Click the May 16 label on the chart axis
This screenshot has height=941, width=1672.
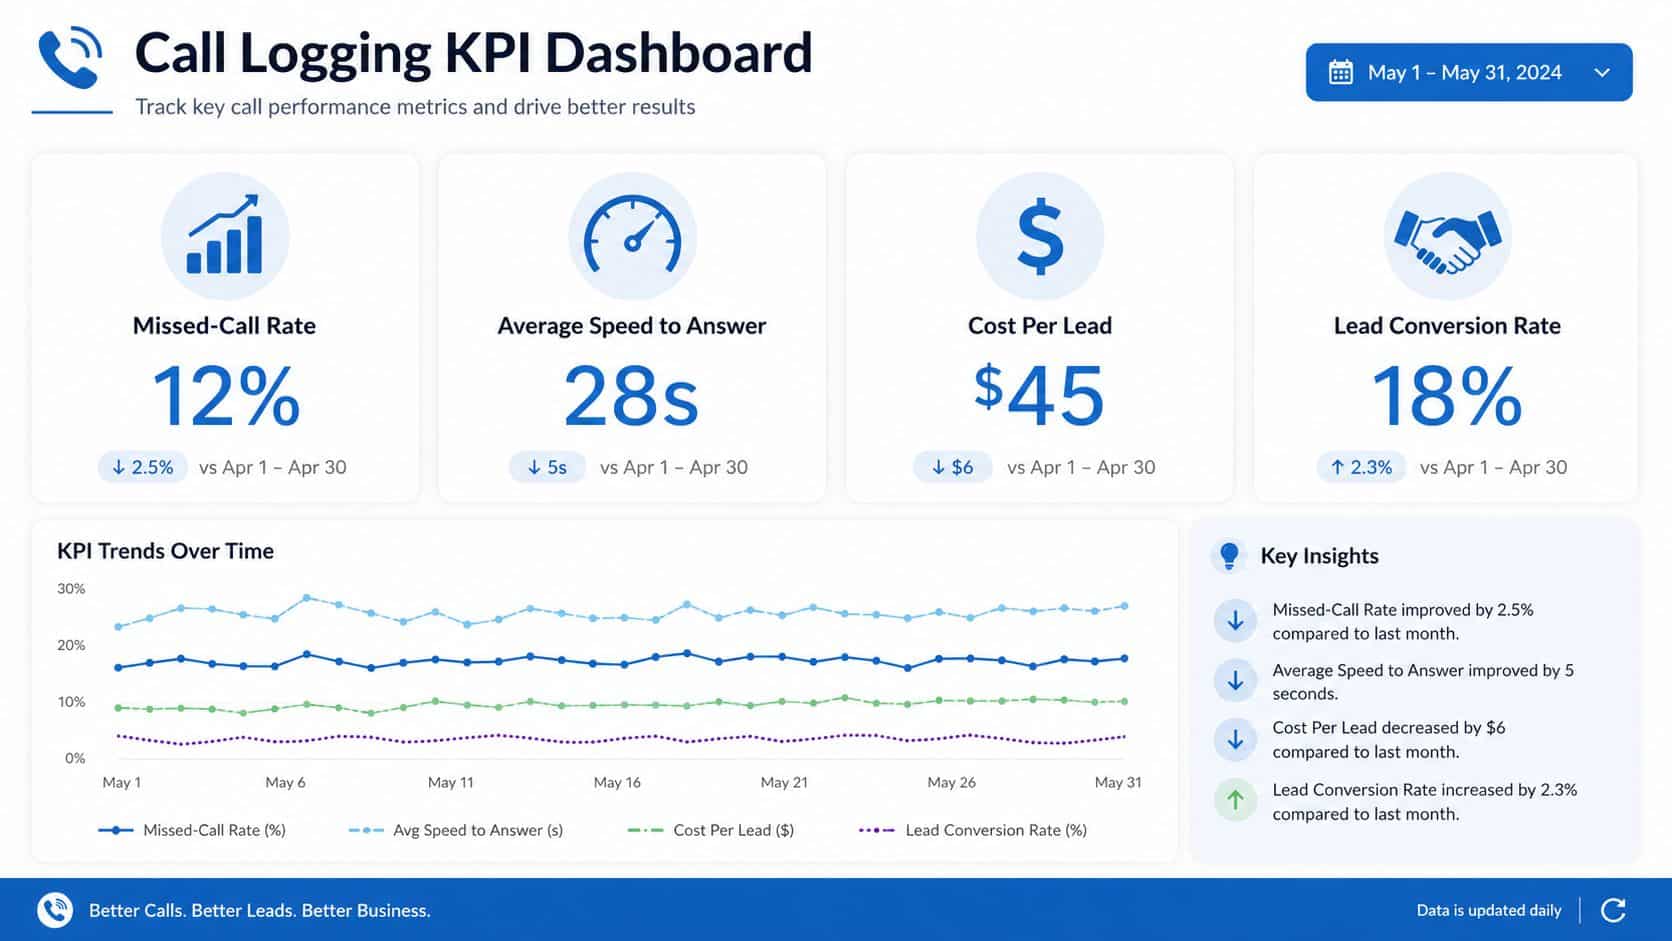click(617, 782)
